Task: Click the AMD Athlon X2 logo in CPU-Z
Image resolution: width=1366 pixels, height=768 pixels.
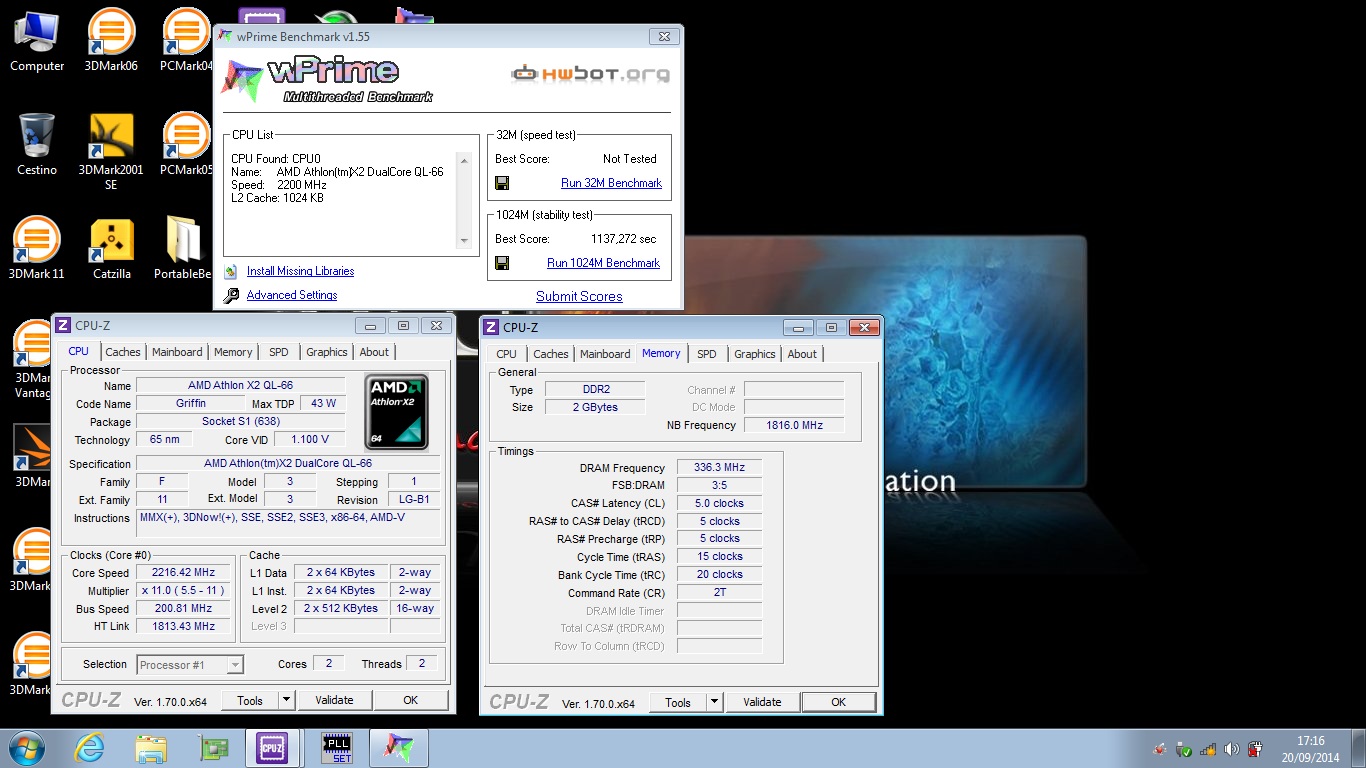Action: (x=397, y=412)
